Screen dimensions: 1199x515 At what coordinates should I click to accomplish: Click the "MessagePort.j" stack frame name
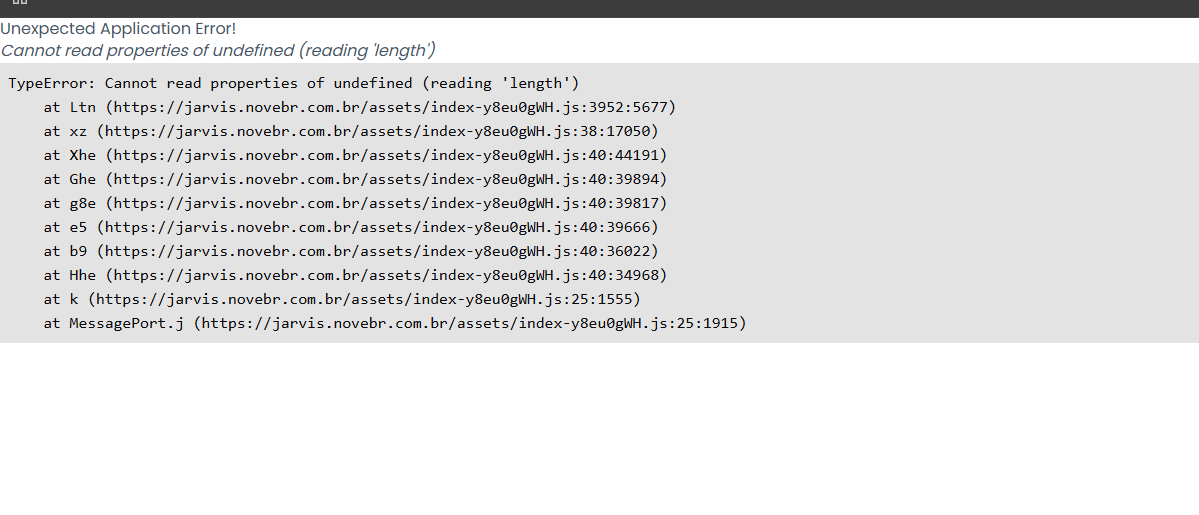pyautogui.click(x=126, y=323)
